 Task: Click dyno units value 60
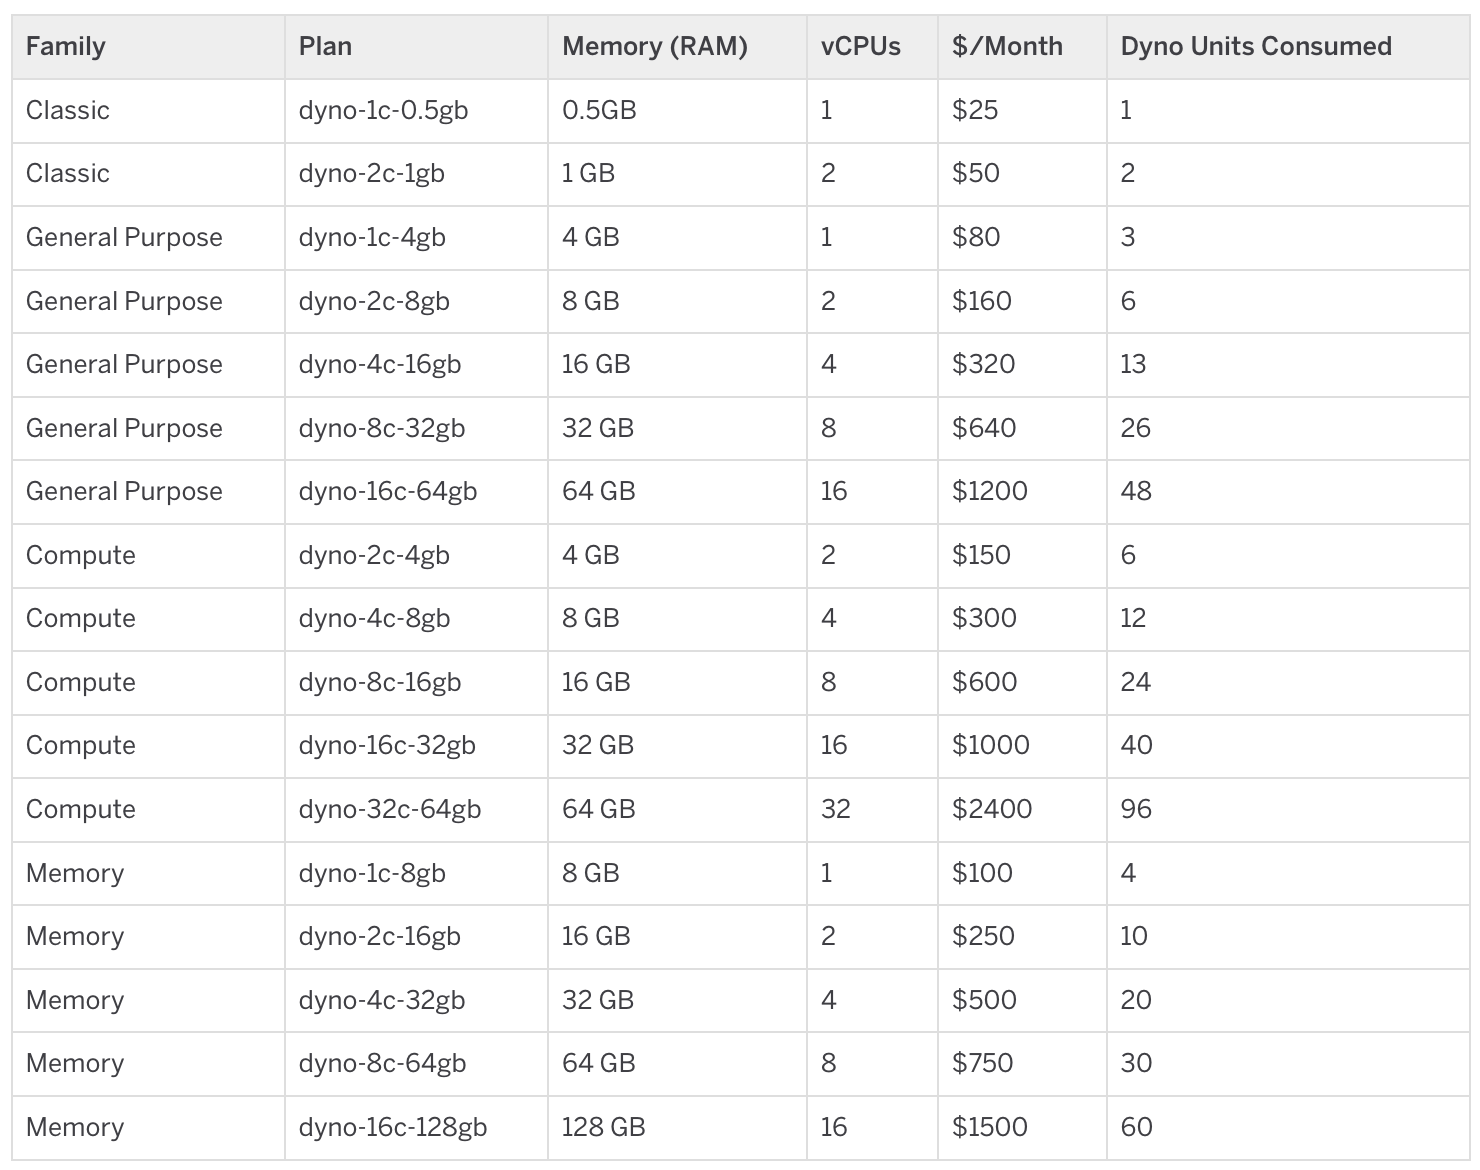click(x=1137, y=1127)
